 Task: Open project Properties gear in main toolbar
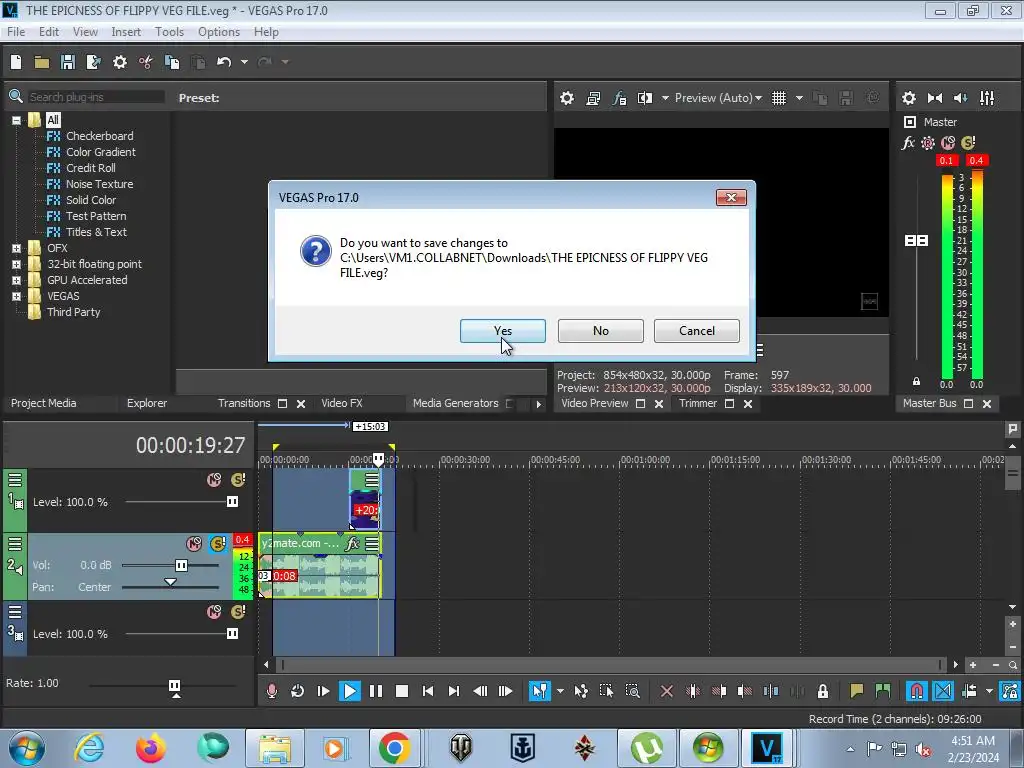click(120, 62)
